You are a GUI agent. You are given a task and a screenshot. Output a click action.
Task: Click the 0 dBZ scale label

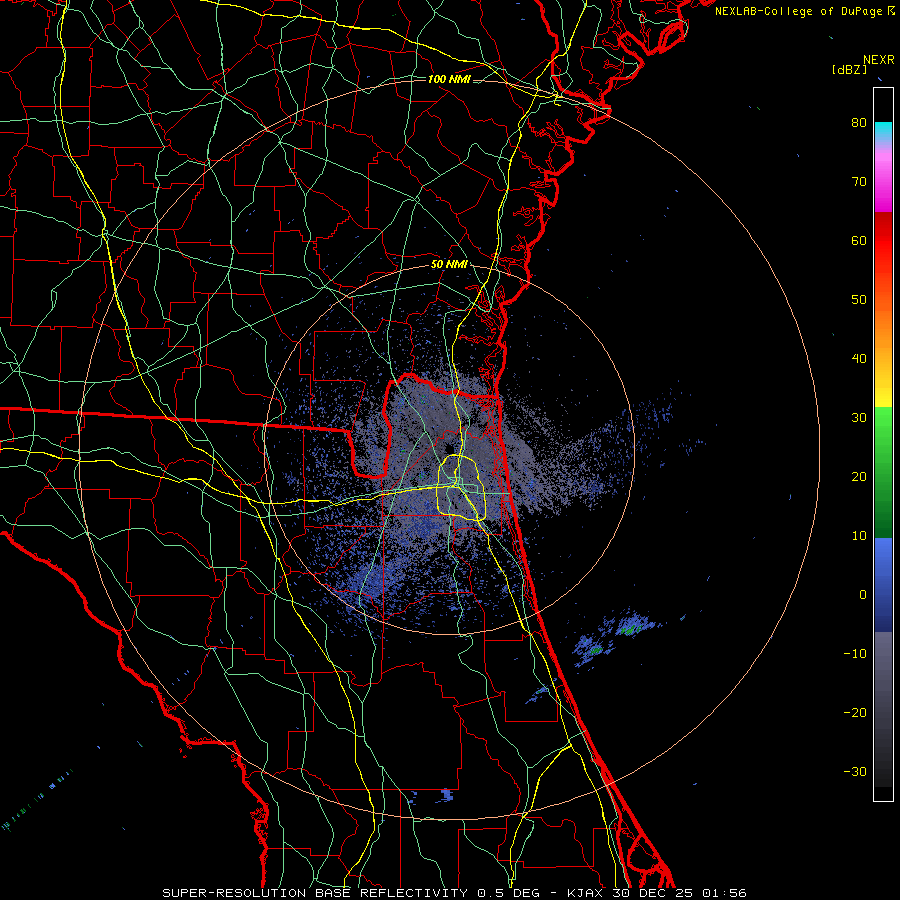(x=863, y=595)
